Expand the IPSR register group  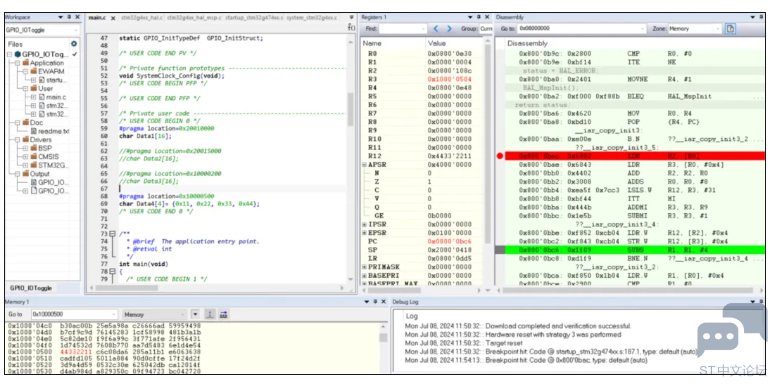[x=365, y=224]
